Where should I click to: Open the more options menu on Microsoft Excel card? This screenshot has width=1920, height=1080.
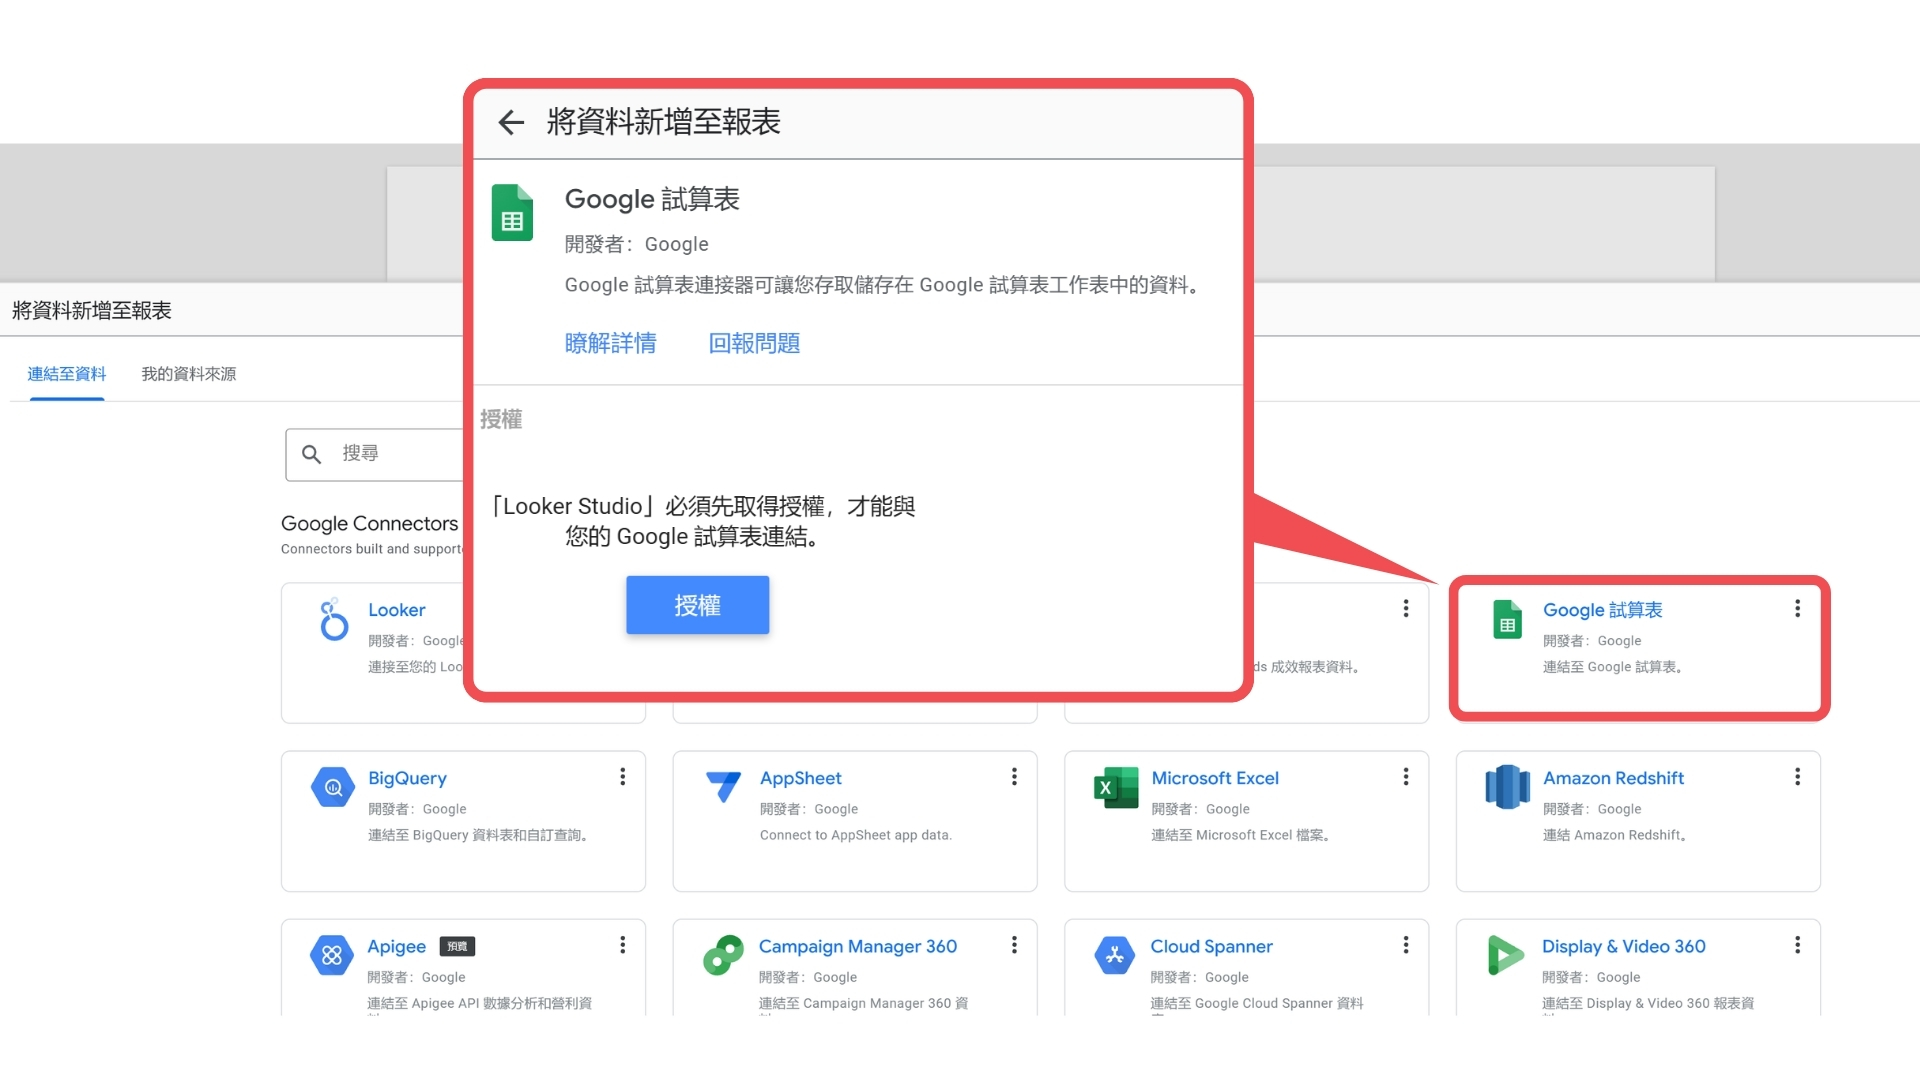tap(1405, 777)
